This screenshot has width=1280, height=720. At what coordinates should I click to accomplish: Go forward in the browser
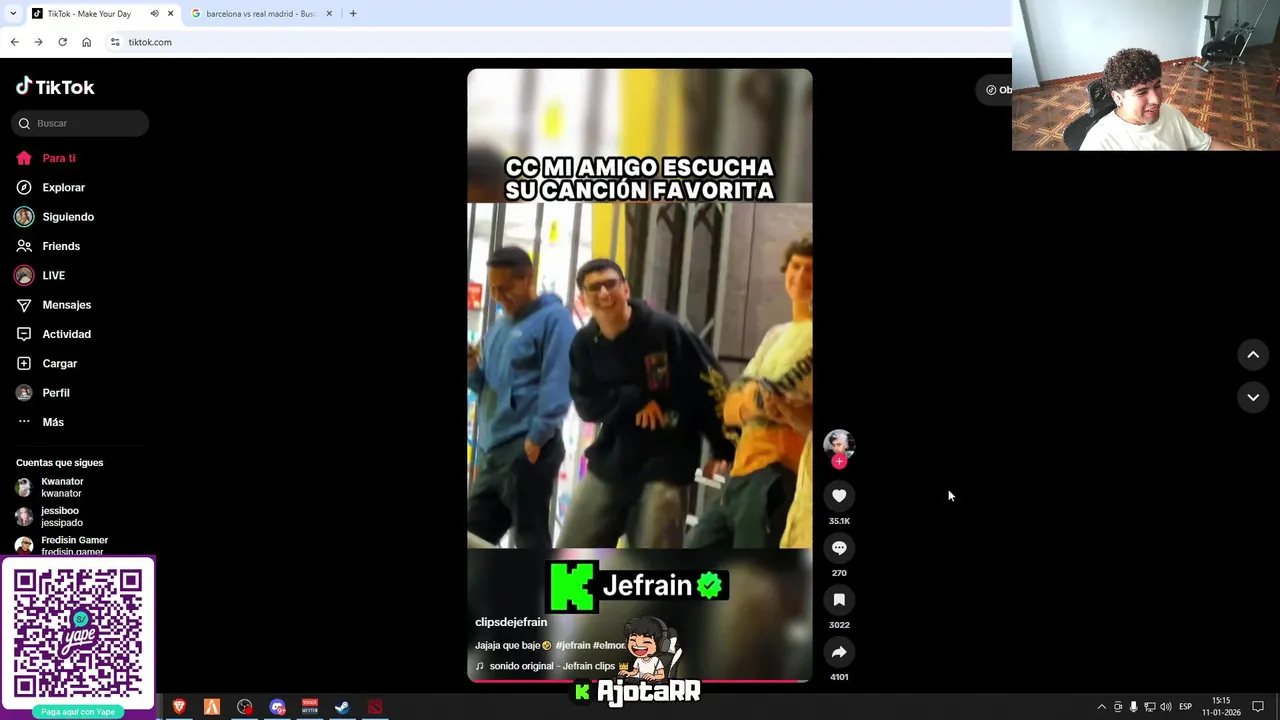[x=38, y=42]
